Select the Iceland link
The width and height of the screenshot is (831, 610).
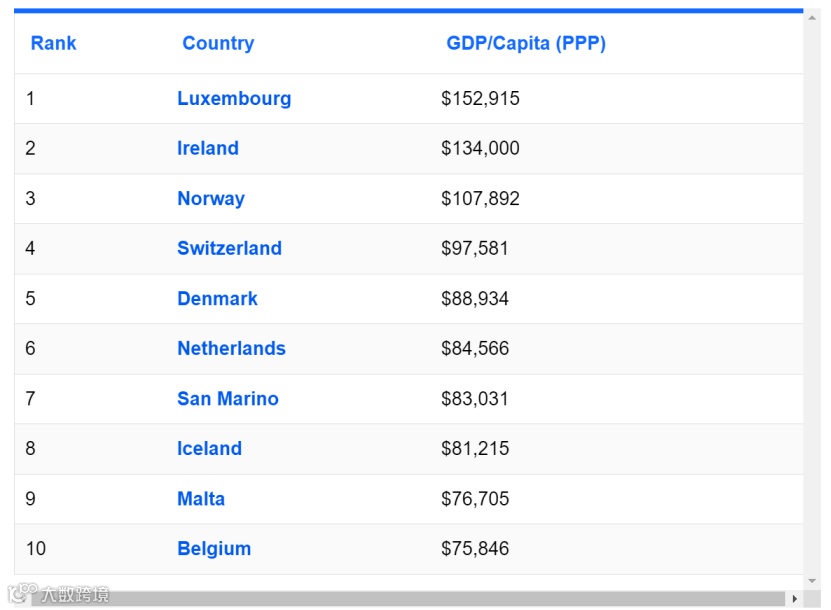point(209,448)
